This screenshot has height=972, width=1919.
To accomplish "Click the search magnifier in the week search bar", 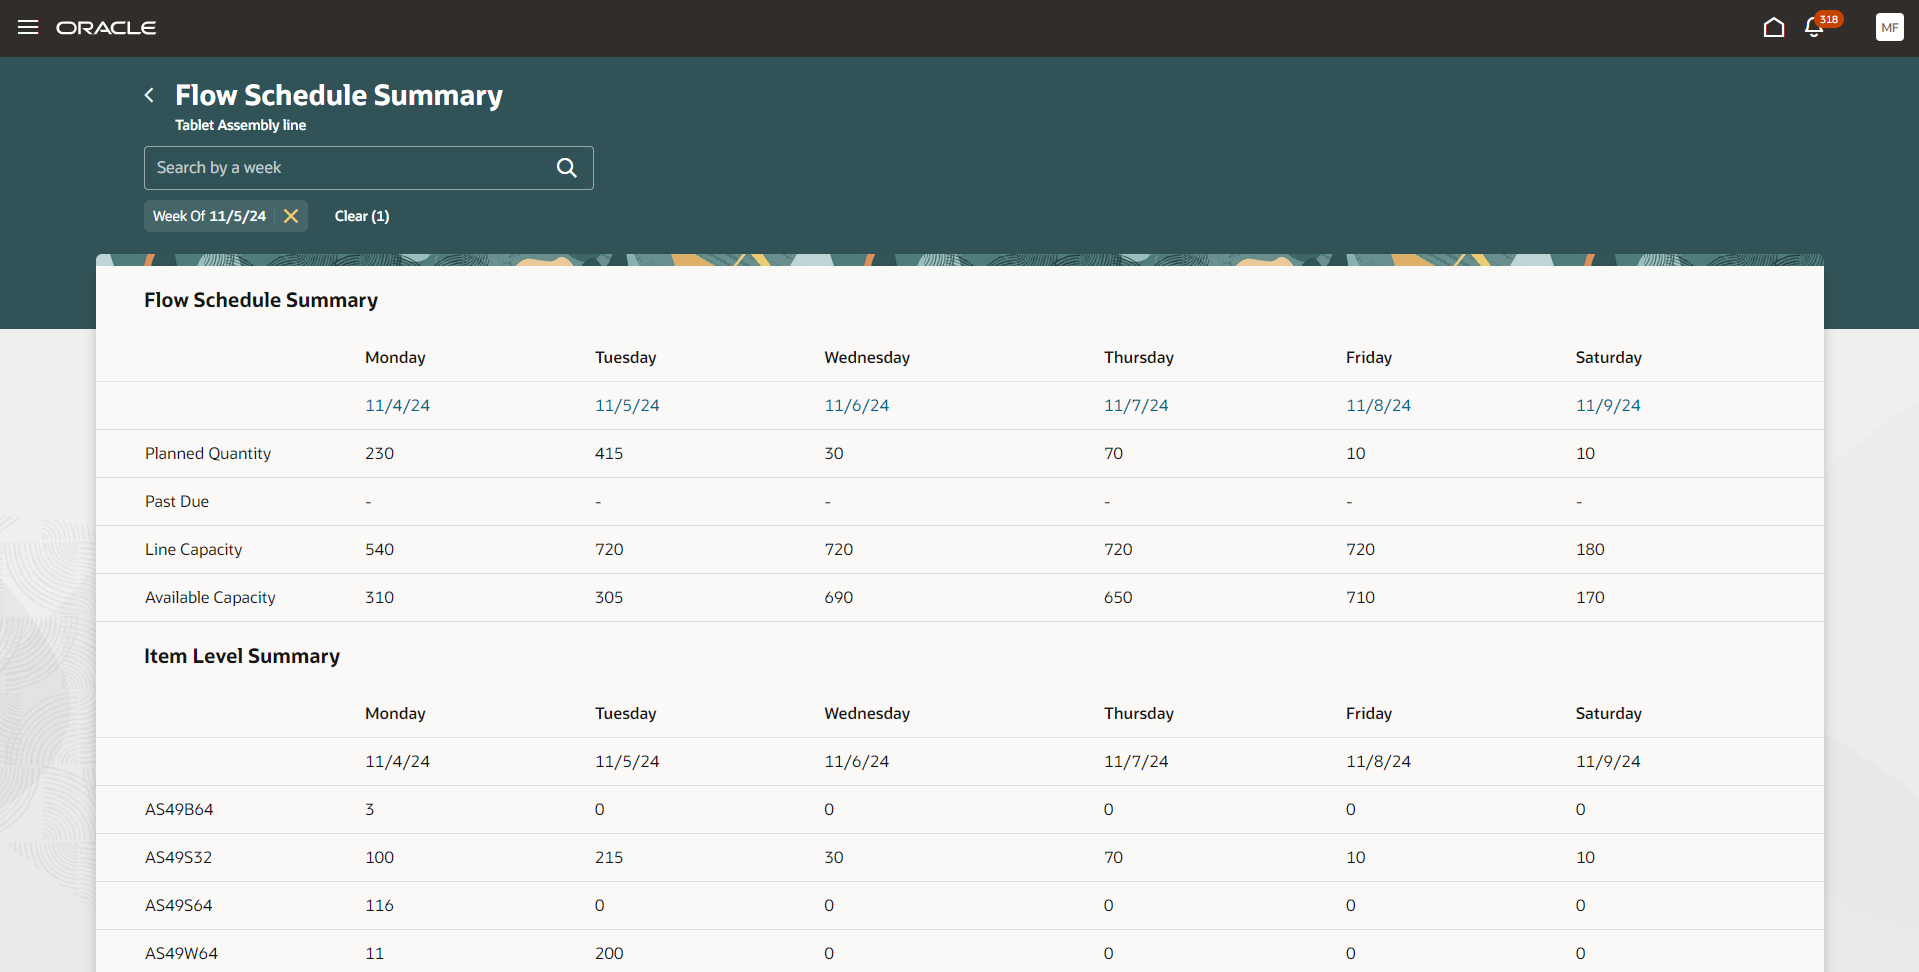I will point(566,167).
